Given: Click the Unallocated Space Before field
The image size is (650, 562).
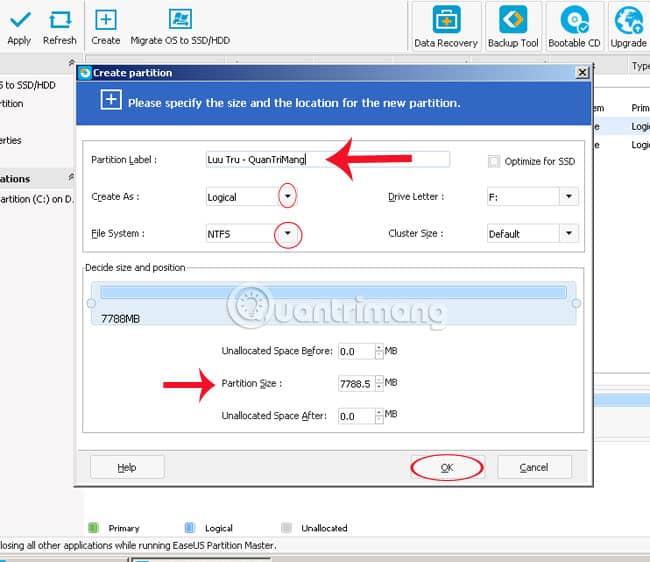Looking at the screenshot, I should 357,351.
